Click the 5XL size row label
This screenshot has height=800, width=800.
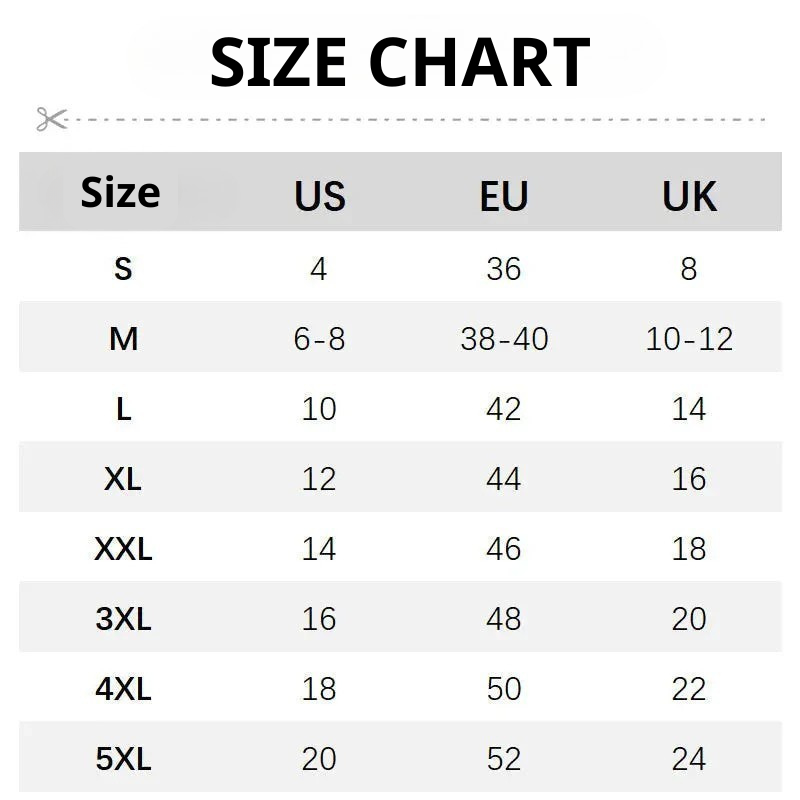point(123,759)
